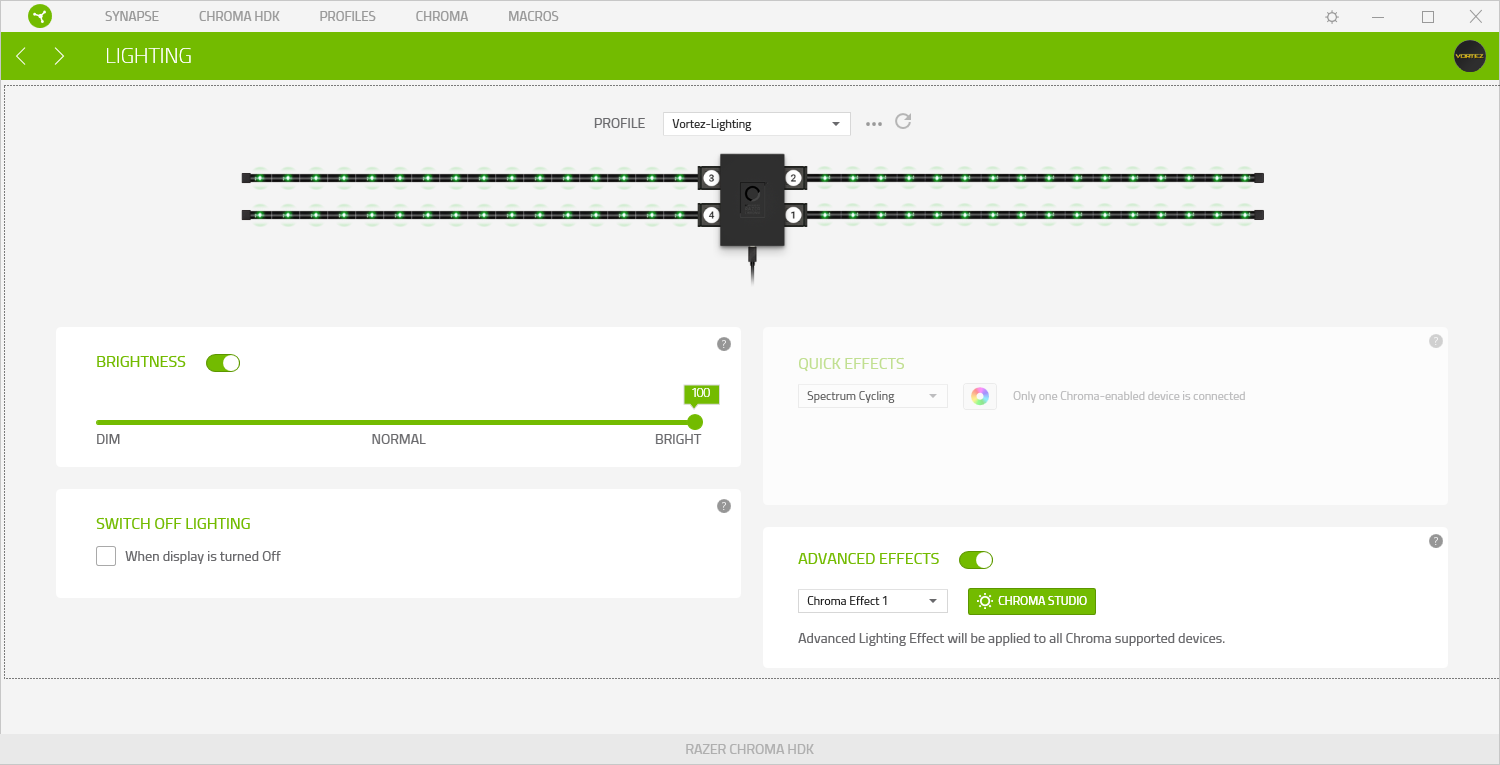The image size is (1500, 765).
Task: Launch Chroma Studio
Action: (1032, 601)
